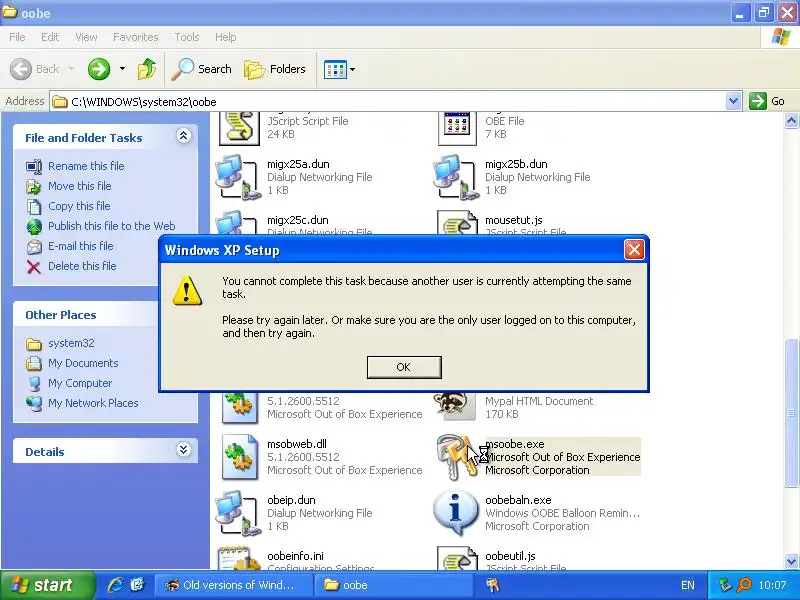This screenshot has width=800, height=600.
Task: Click the warning icon in the Setup dialog
Action: click(187, 290)
